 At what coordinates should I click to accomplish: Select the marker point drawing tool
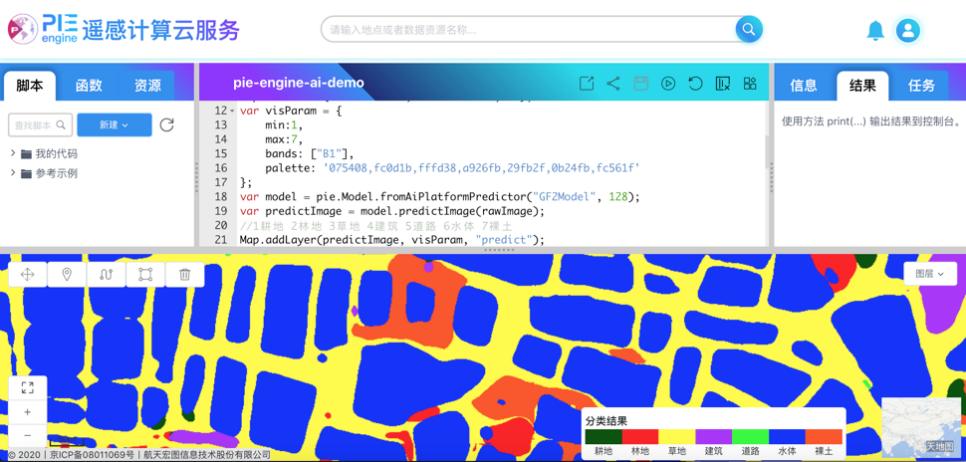tap(67, 274)
